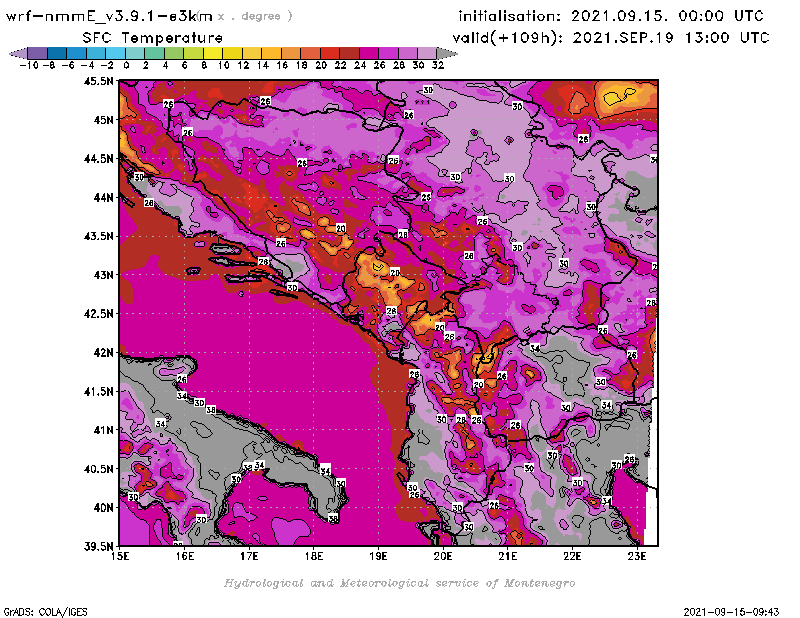The image size is (800, 618).
Task: Click the '40N' latitude label
Action: [103, 508]
